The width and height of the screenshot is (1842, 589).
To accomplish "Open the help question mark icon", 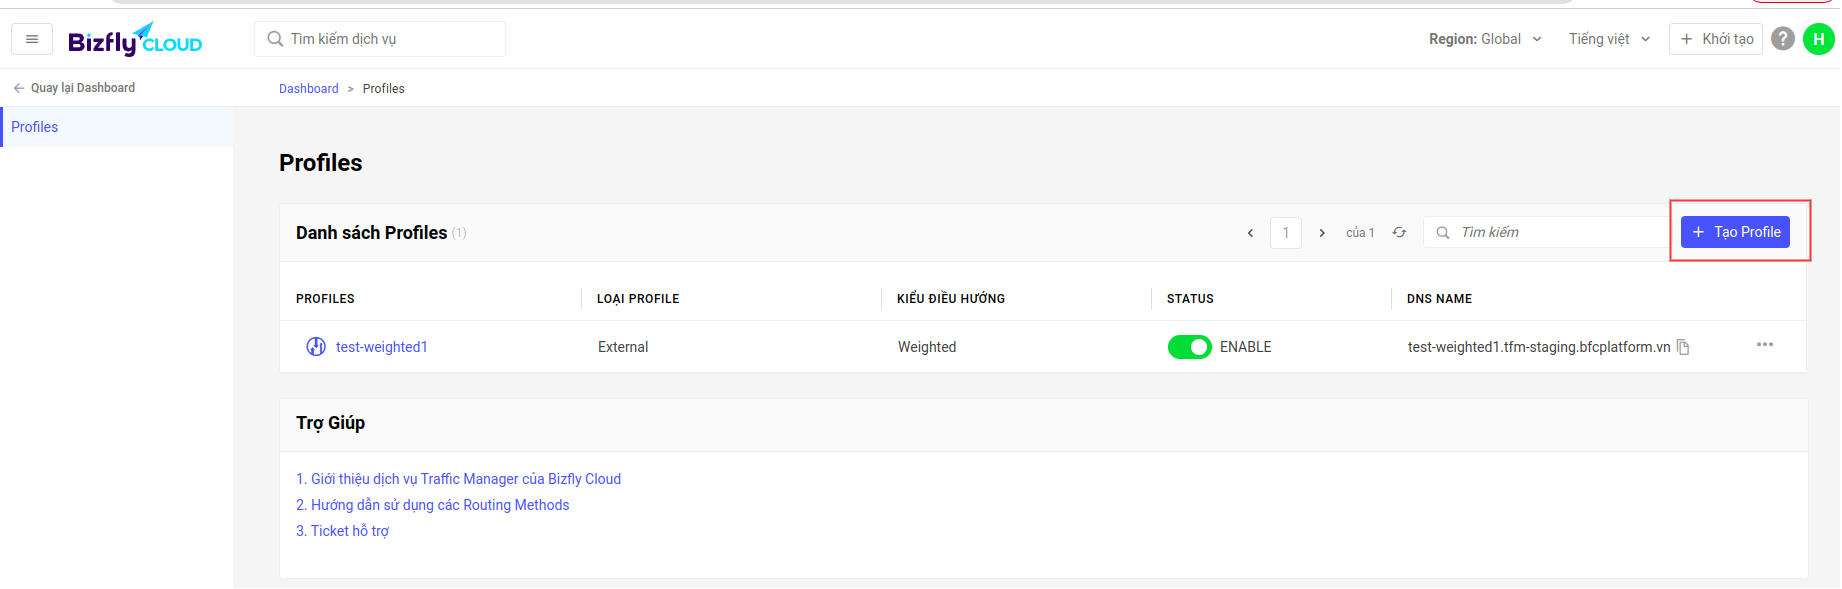I will [1782, 38].
